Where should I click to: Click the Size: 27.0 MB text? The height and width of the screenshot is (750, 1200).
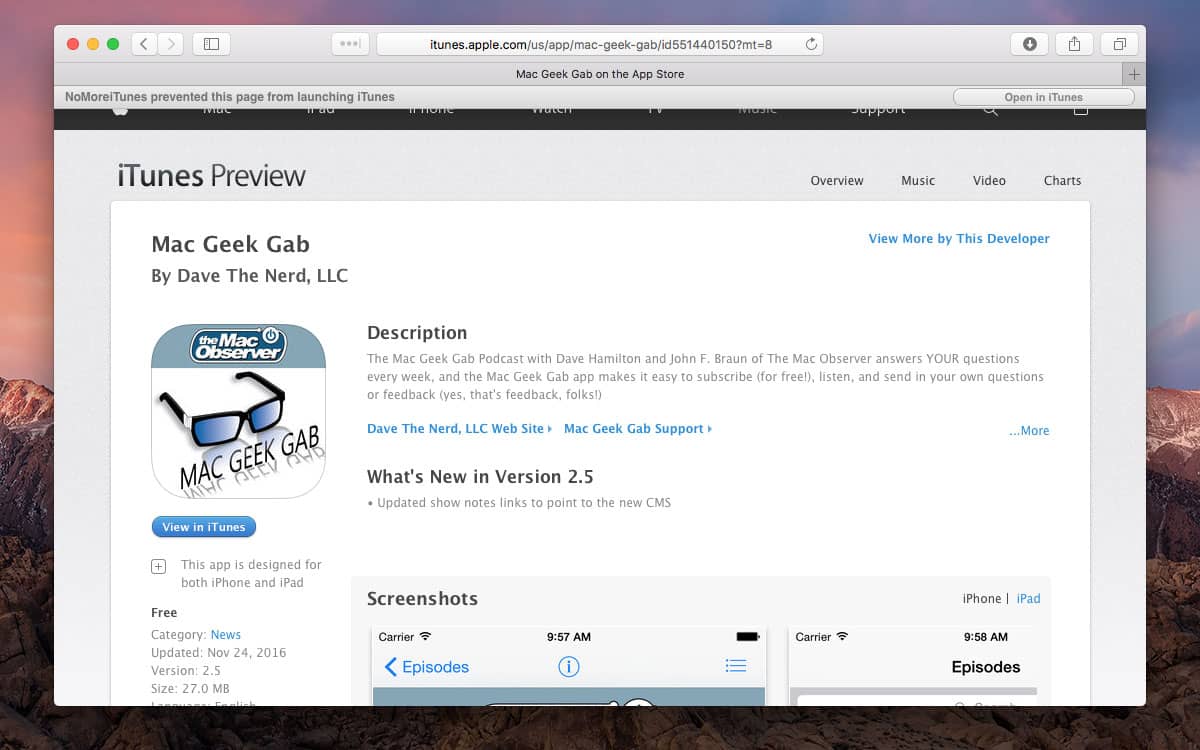[190, 689]
